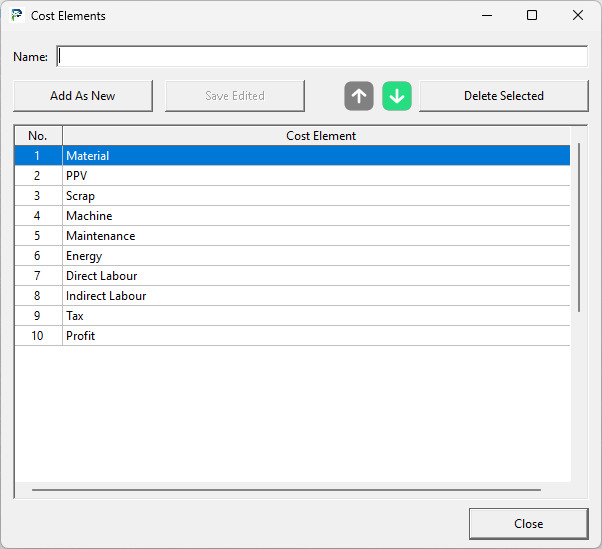This screenshot has height=549, width=602.
Task: Select the Energy cost element row
Action: 292,255
